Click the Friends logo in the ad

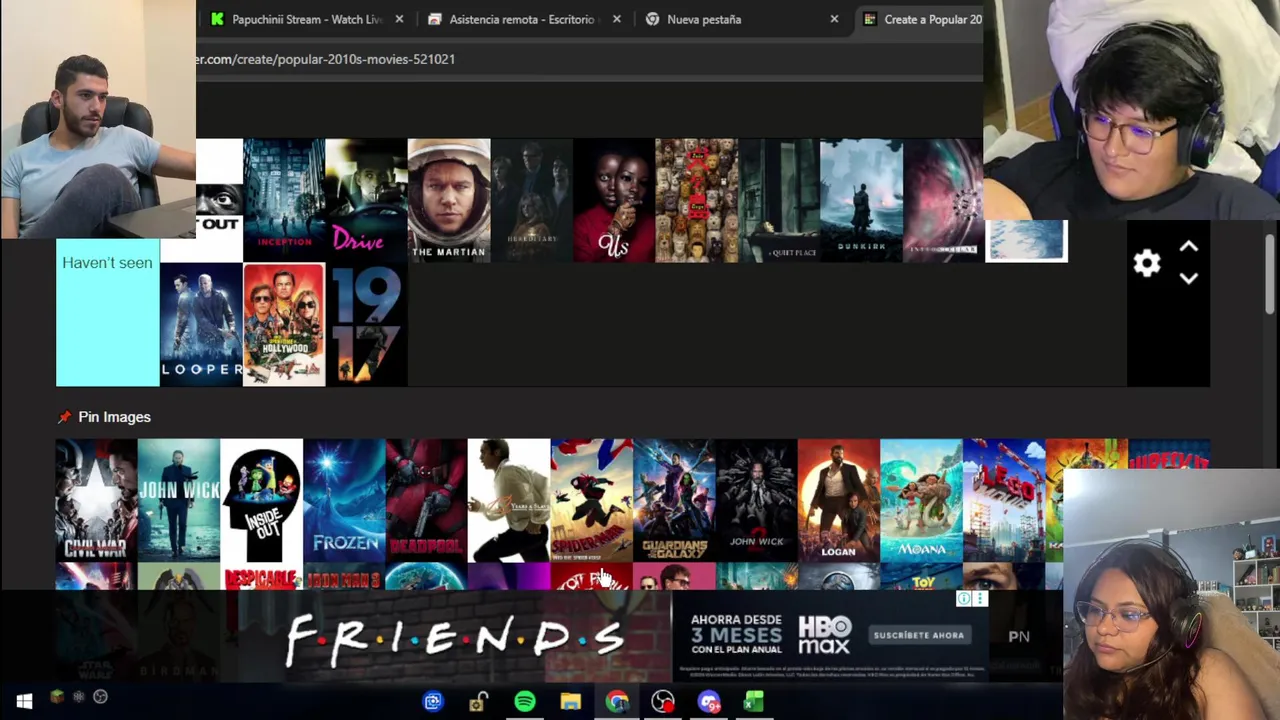pos(455,638)
